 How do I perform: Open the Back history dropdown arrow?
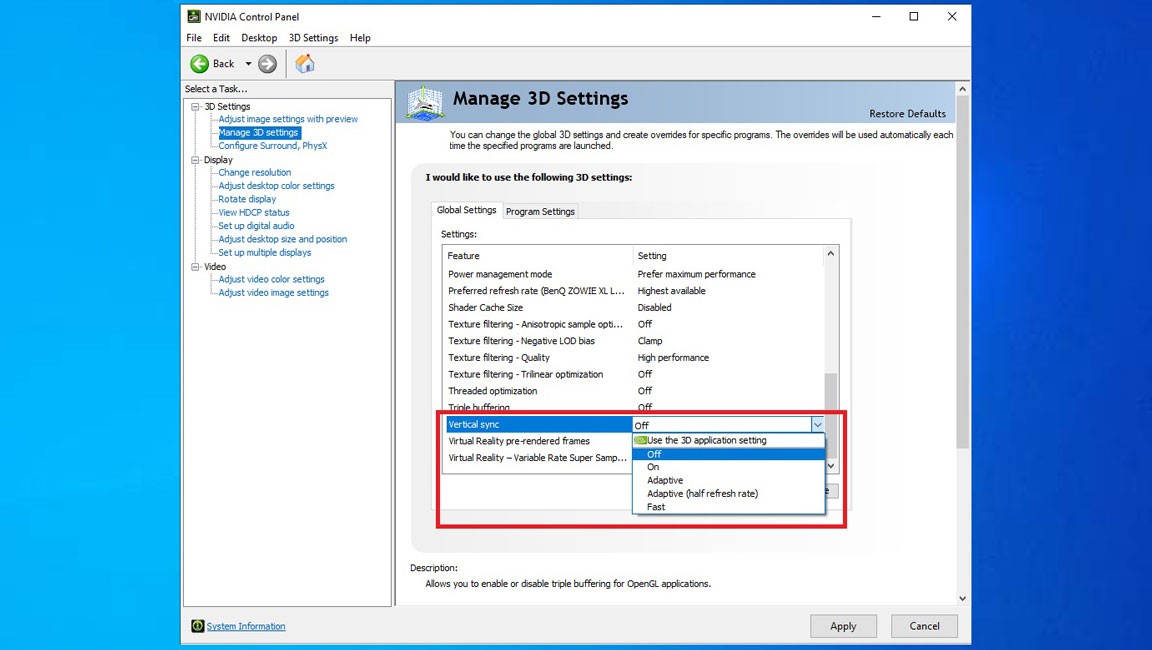point(248,64)
